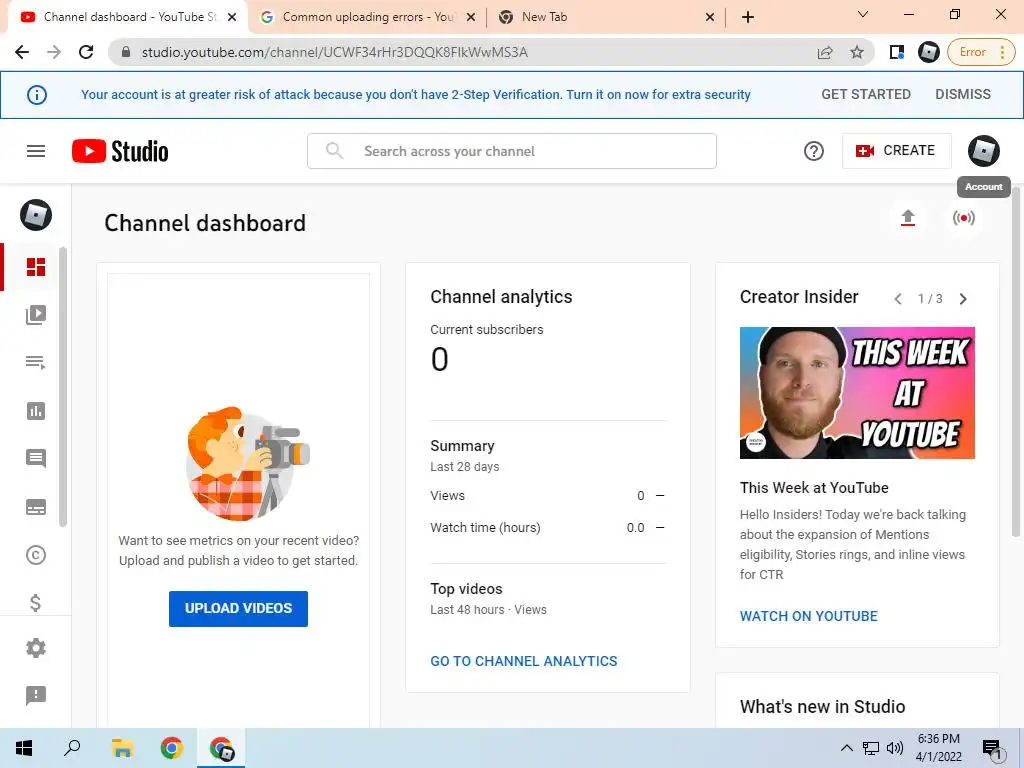Open the Chrome profile avatar in toolbar
This screenshot has width=1024, height=768.
[928, 52]
